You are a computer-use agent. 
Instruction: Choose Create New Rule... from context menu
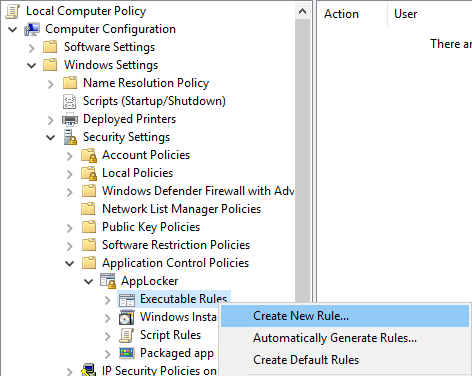345,316
